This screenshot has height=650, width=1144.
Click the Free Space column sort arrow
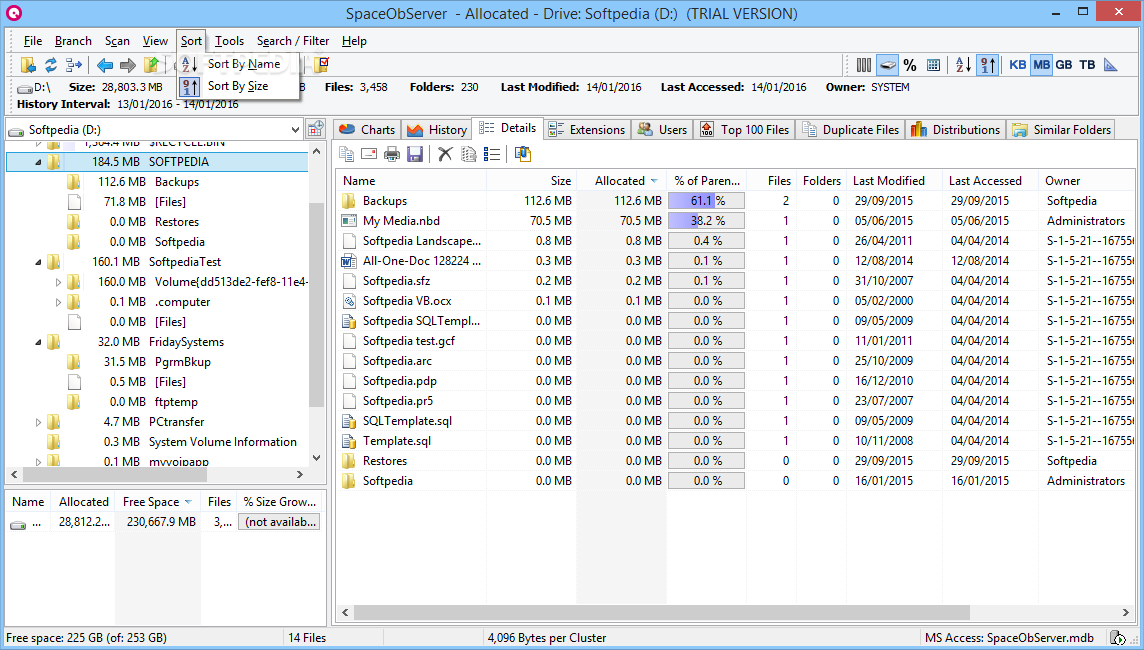(188, 502)
